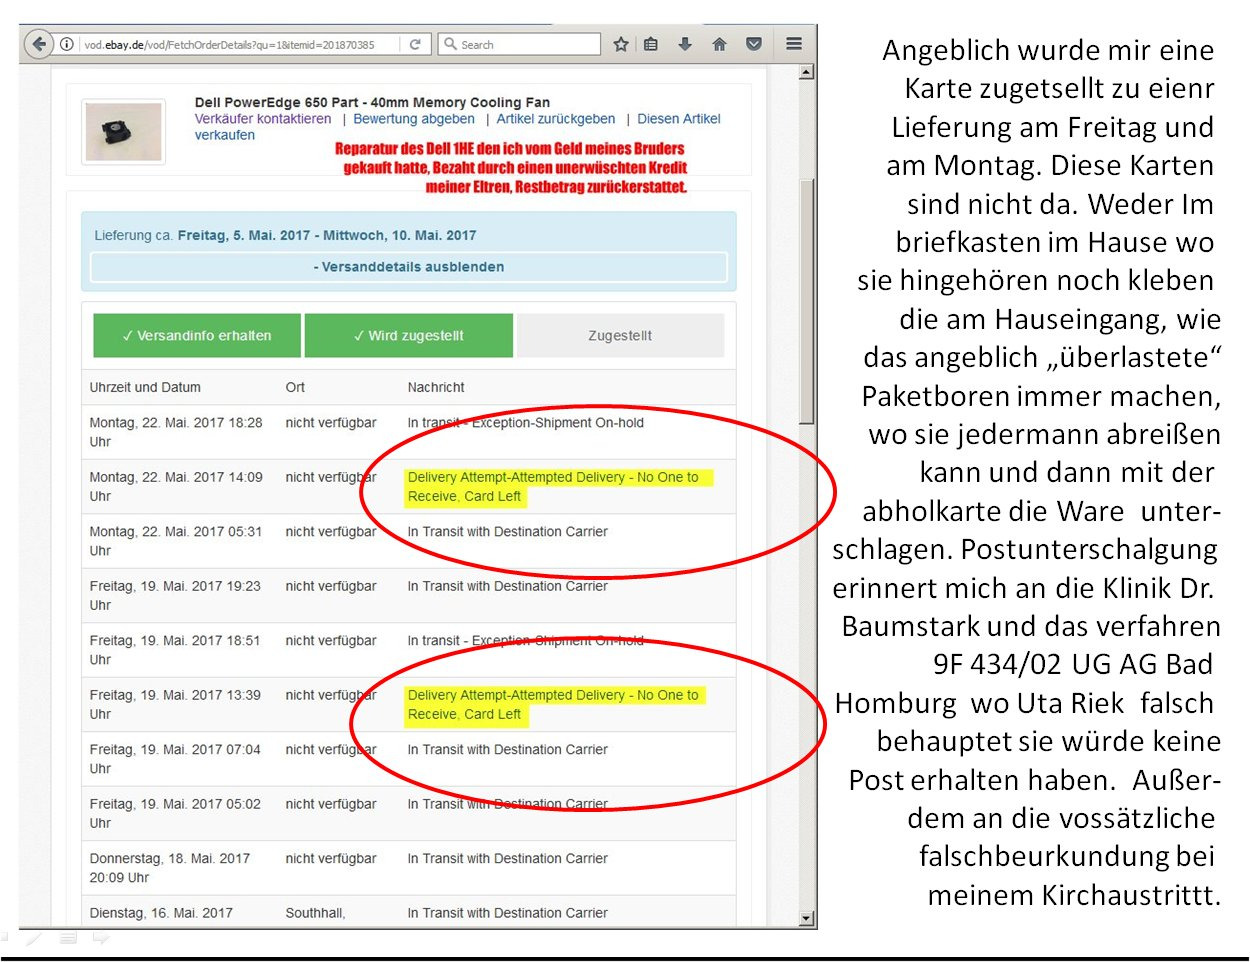1250x962 pixels.
Task: Select the Zugestellt status step
Action: (620, 336)
